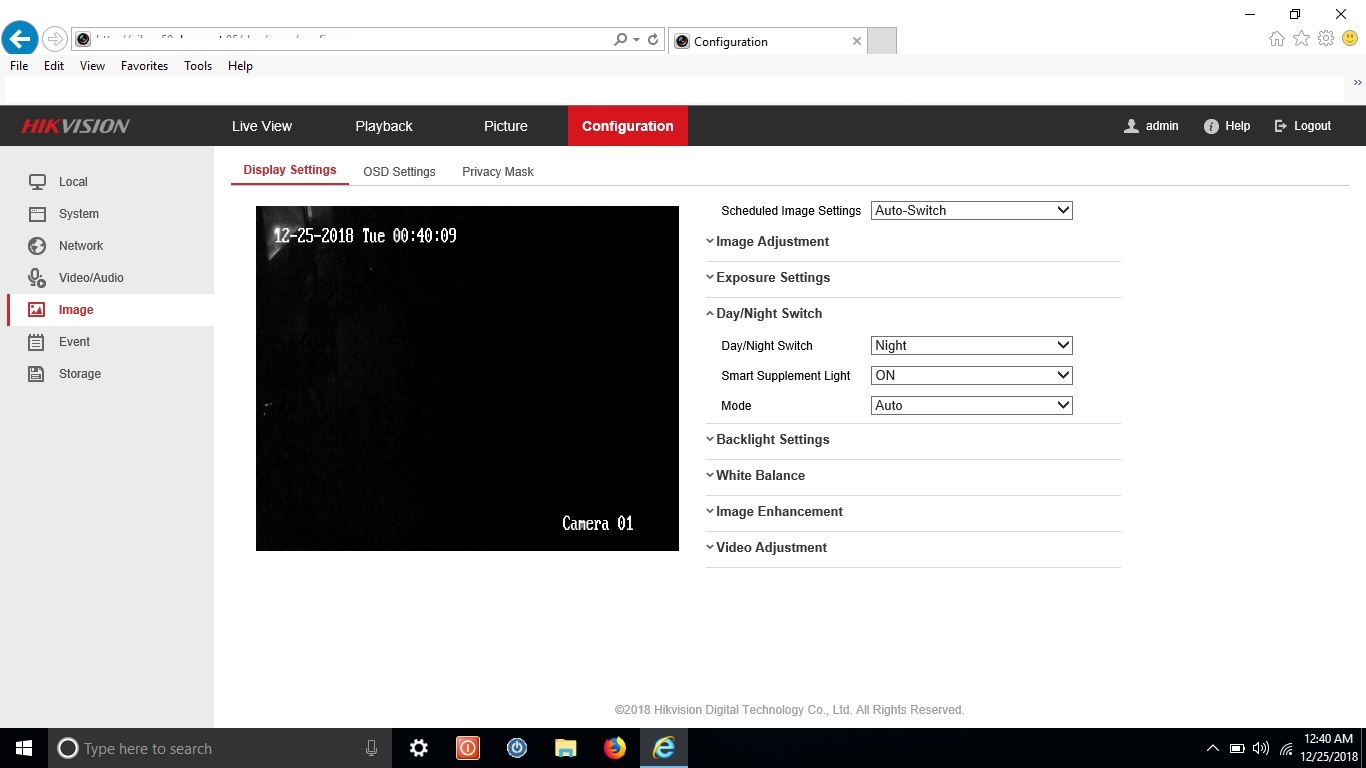Collapse the Day/Night Switch section
The width and height of the screenshot is (1366, 768).
tap(768, 314)
